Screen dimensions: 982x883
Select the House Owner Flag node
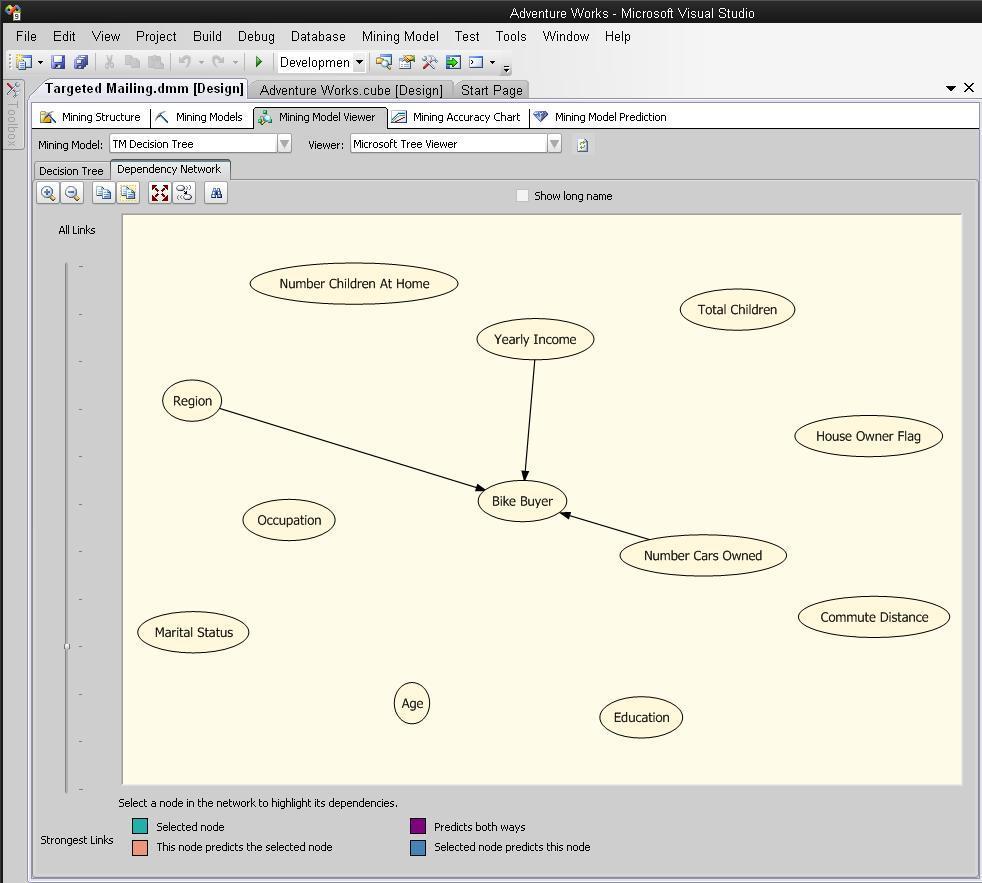[x=868, y=436]
